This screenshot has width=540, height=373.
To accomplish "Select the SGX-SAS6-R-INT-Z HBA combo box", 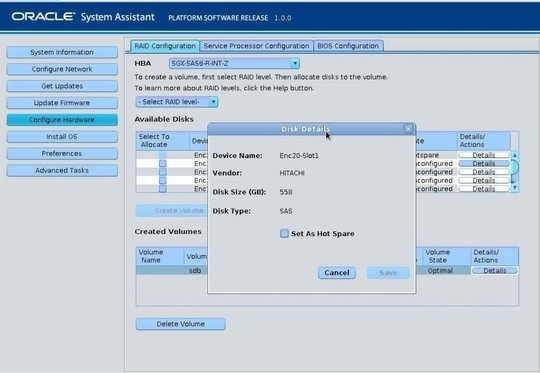I will pos(234,63).
